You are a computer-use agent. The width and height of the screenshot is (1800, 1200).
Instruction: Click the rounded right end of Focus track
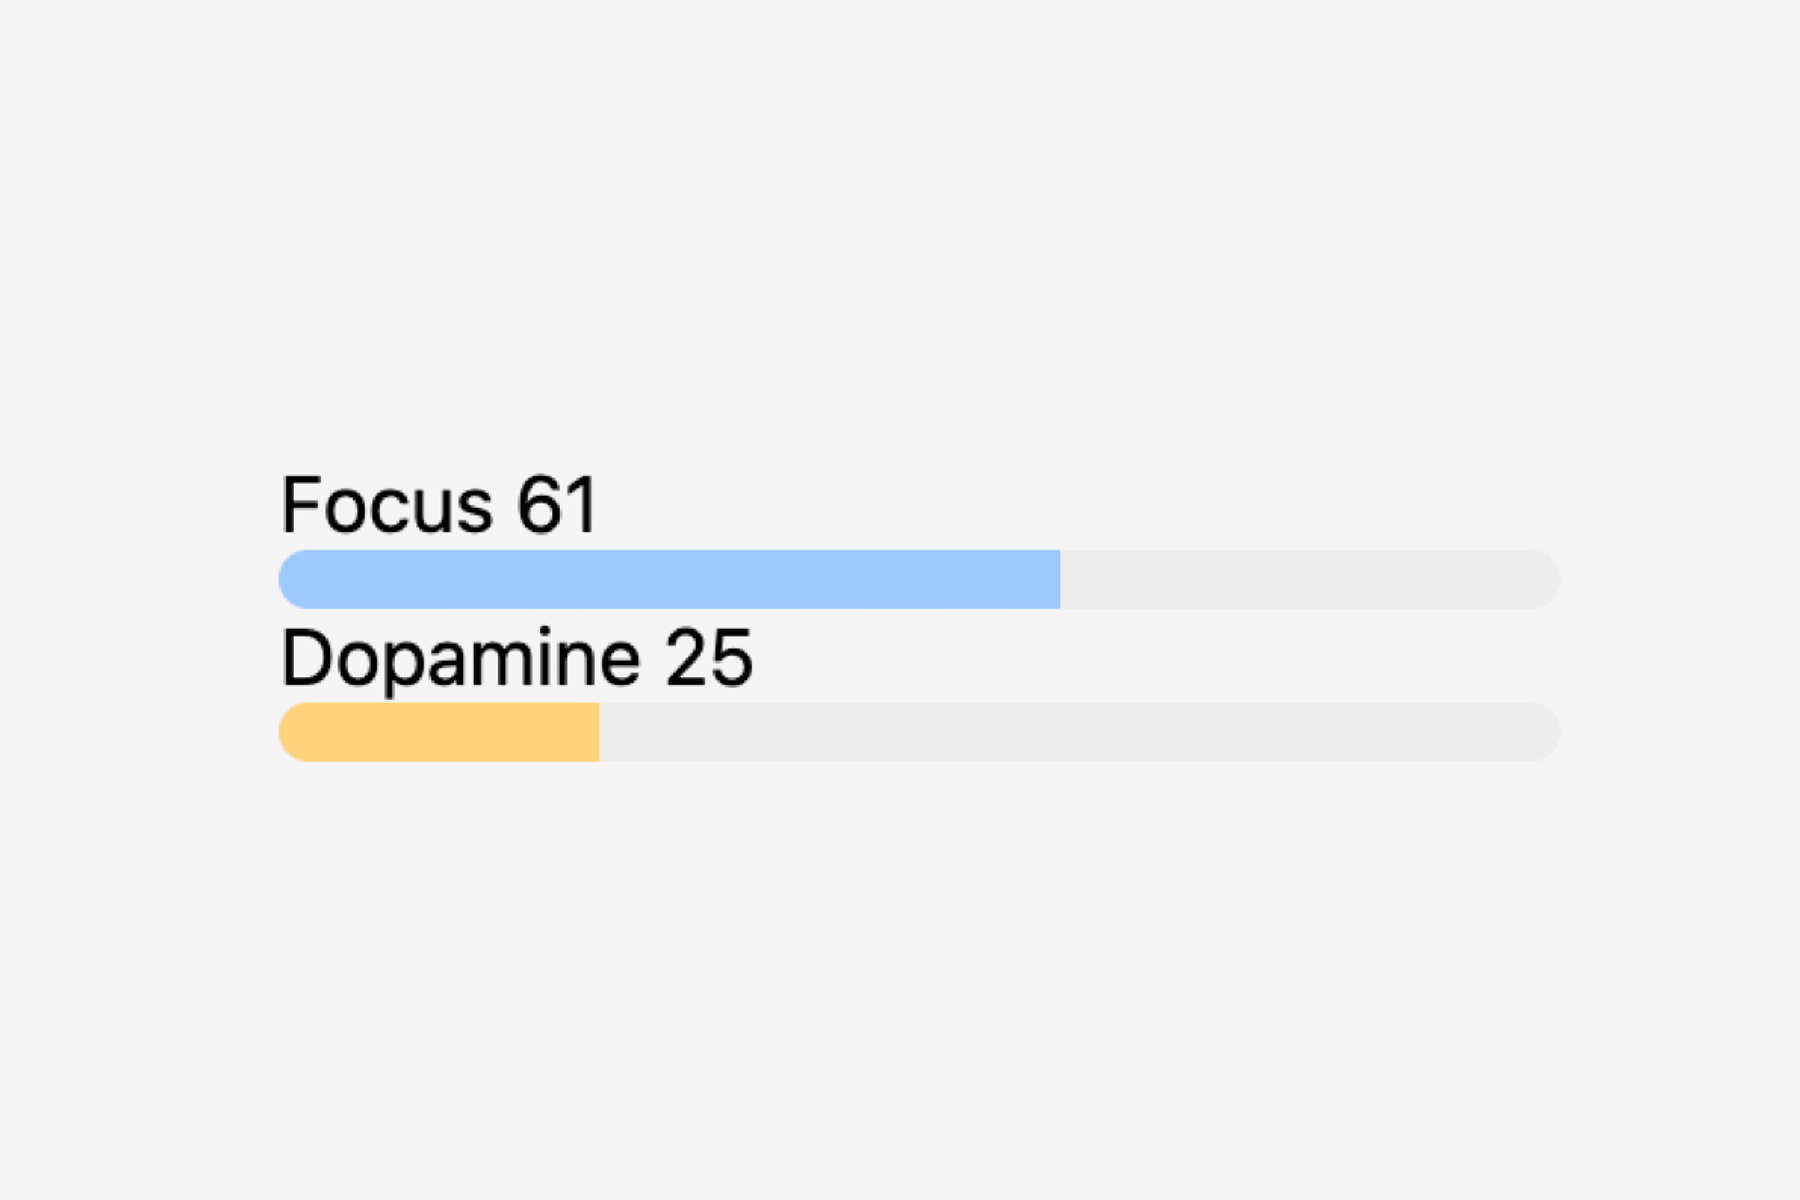click(x=1546, y=579)
